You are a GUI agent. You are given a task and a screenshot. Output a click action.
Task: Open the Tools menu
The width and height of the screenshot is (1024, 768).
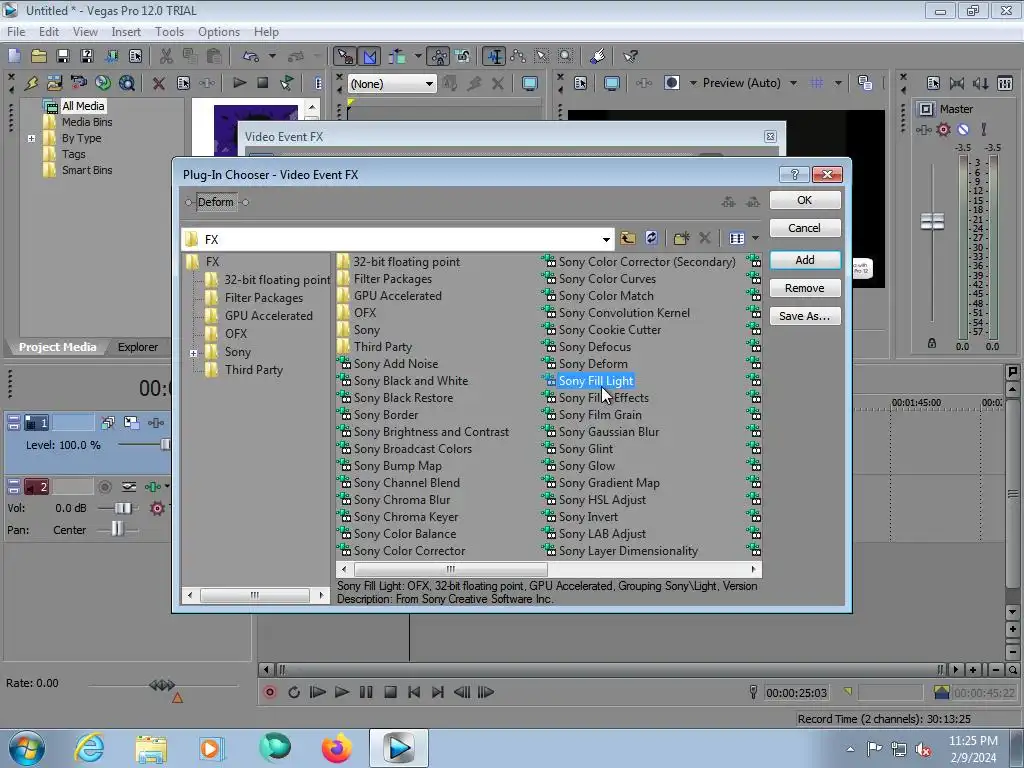[x=169, y=31]
